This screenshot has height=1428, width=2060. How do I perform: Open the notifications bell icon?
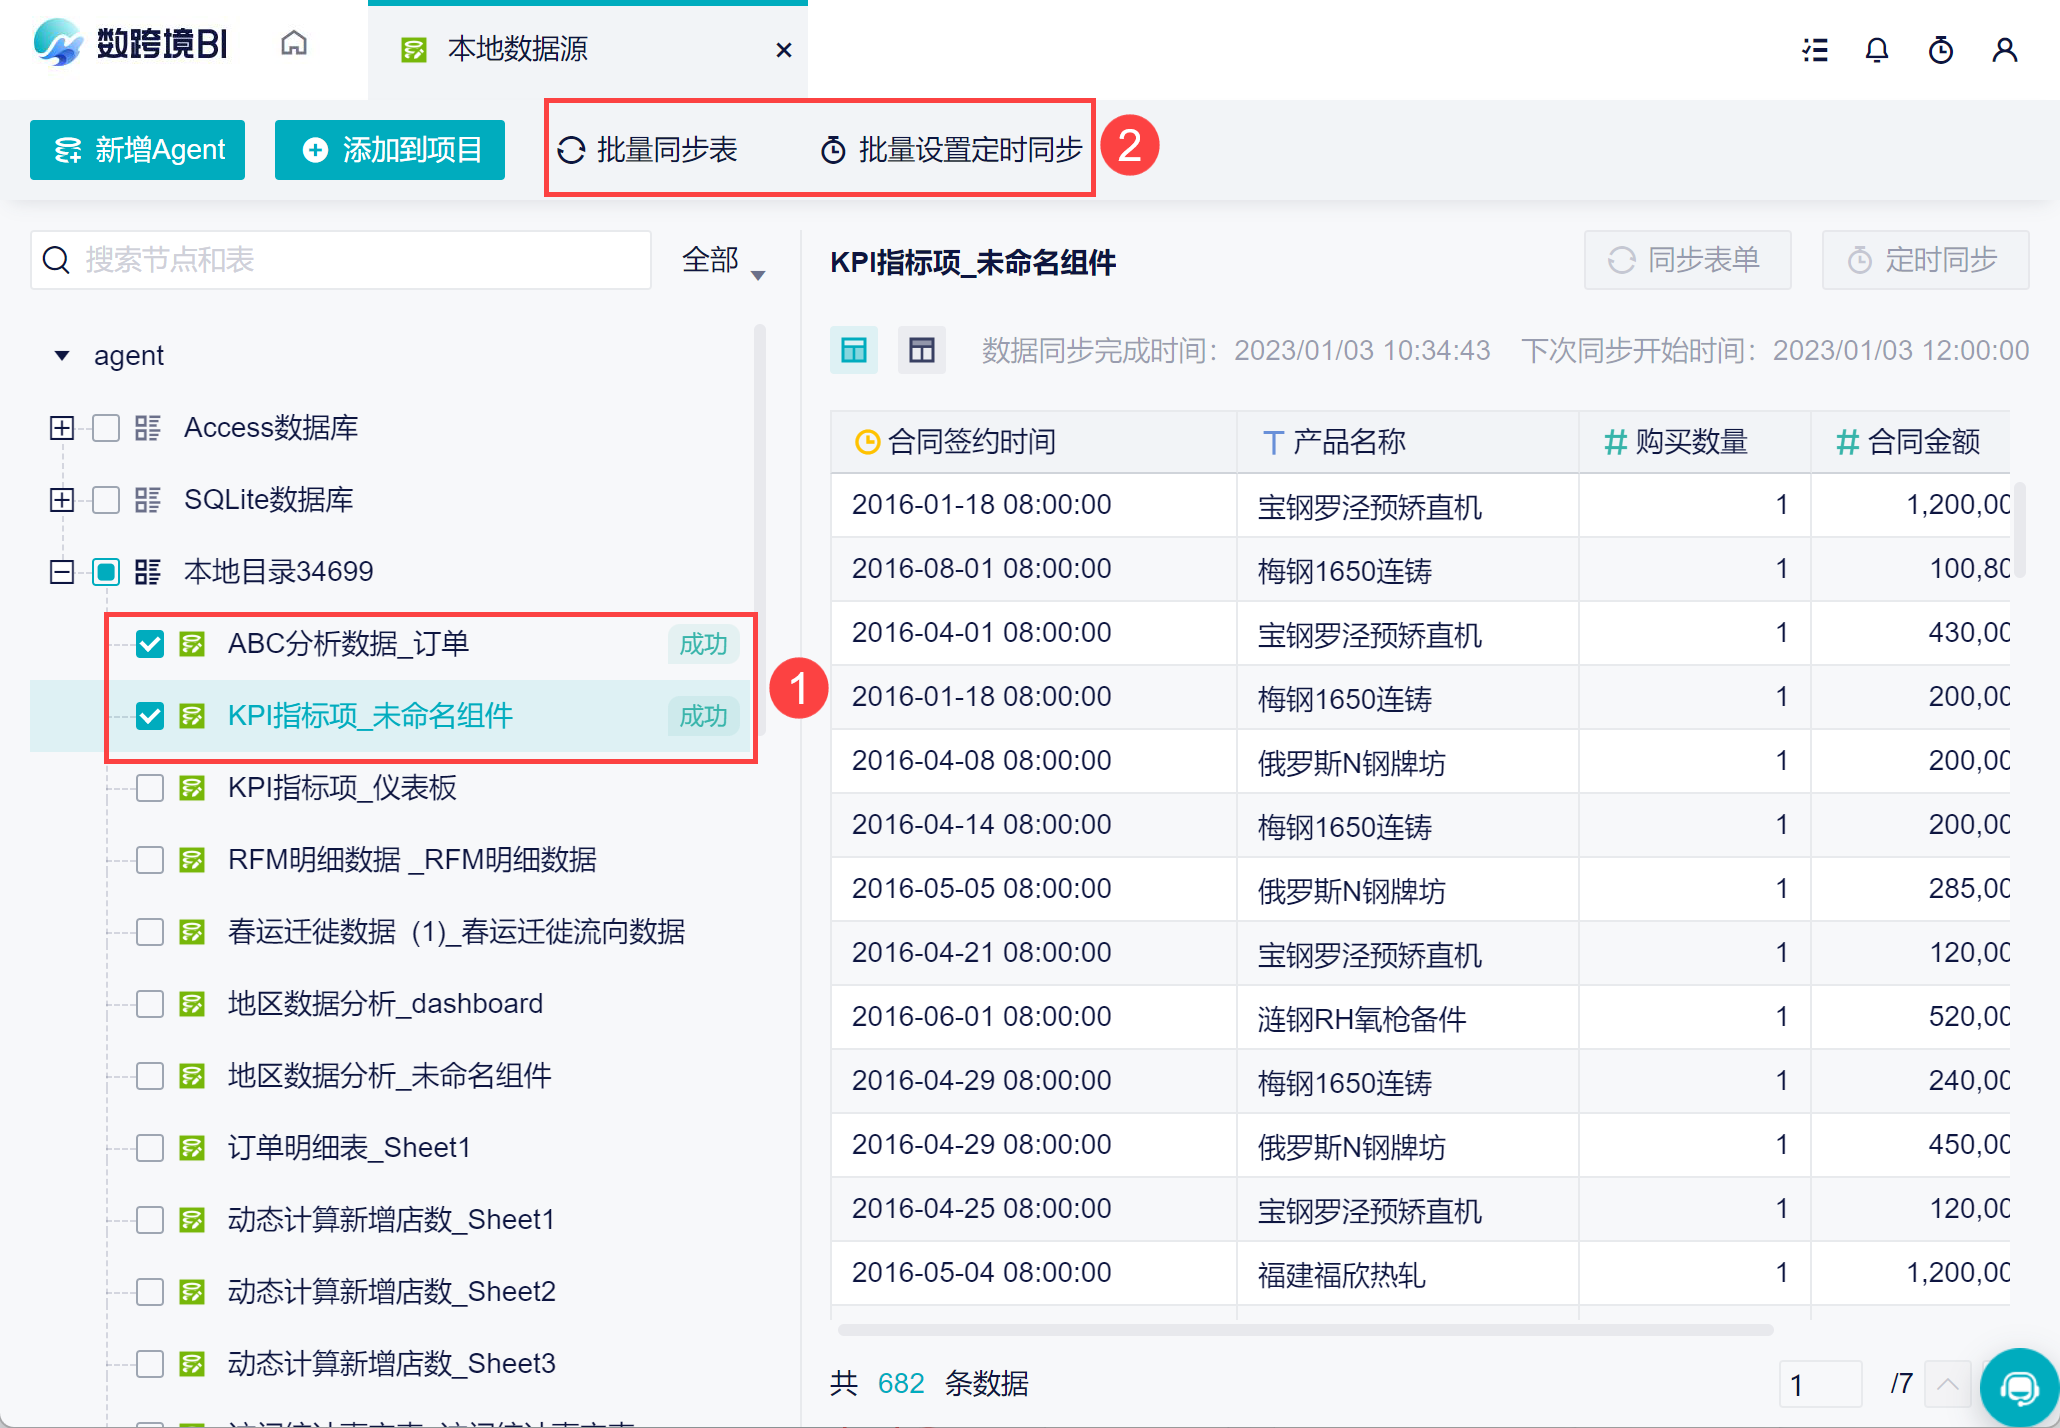click(x=1877, y=50)
